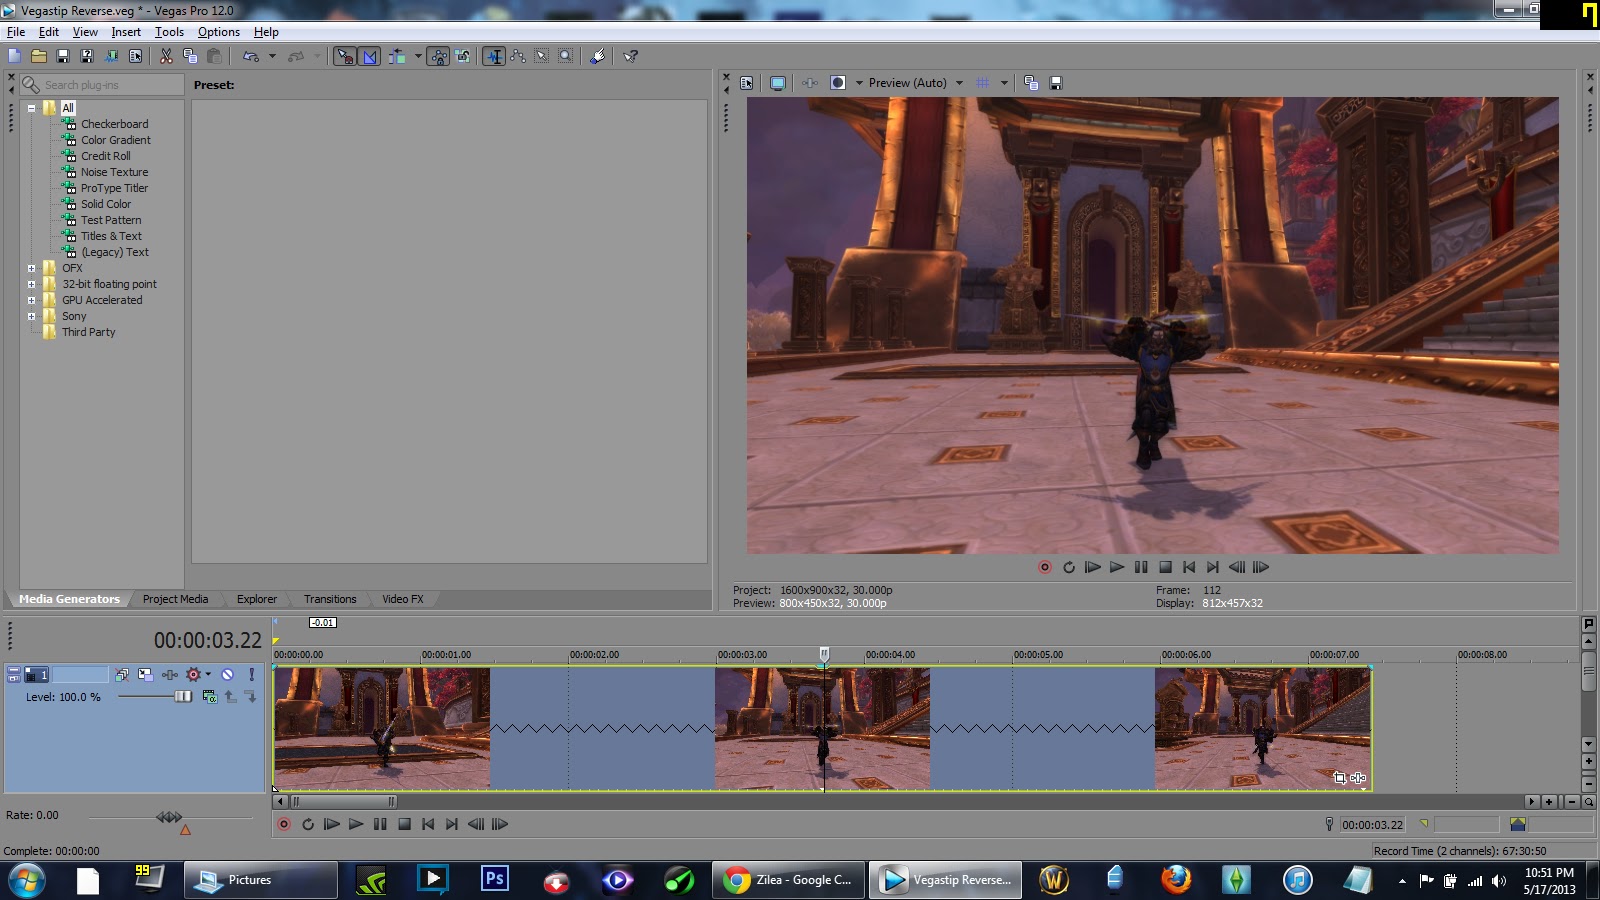Expand the Sony folder
This screenshot has height=900, width=1600.
pos(31,316)
